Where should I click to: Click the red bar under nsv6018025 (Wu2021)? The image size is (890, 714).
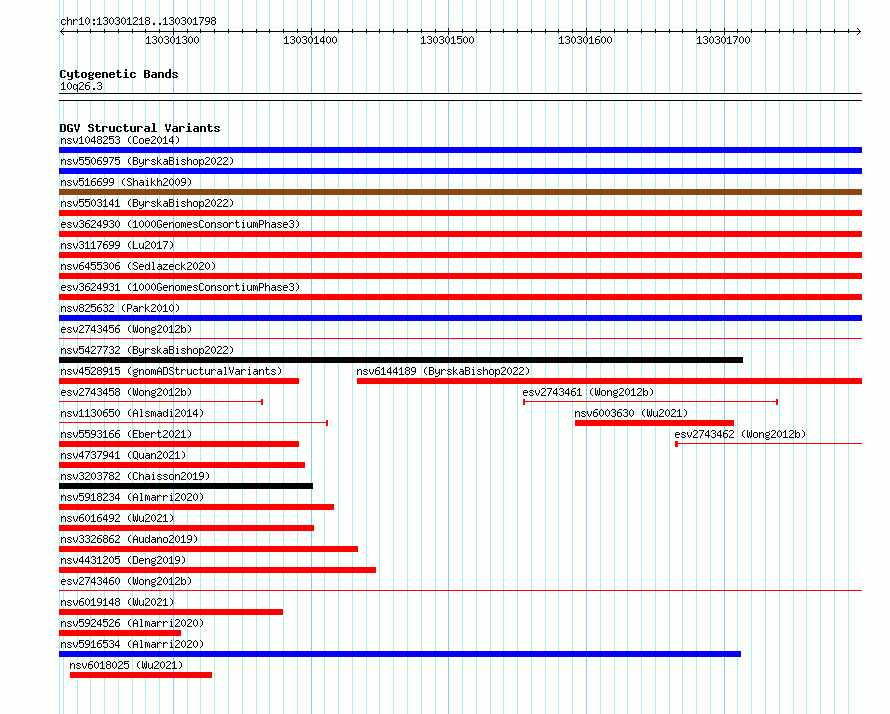pos(141,675)
